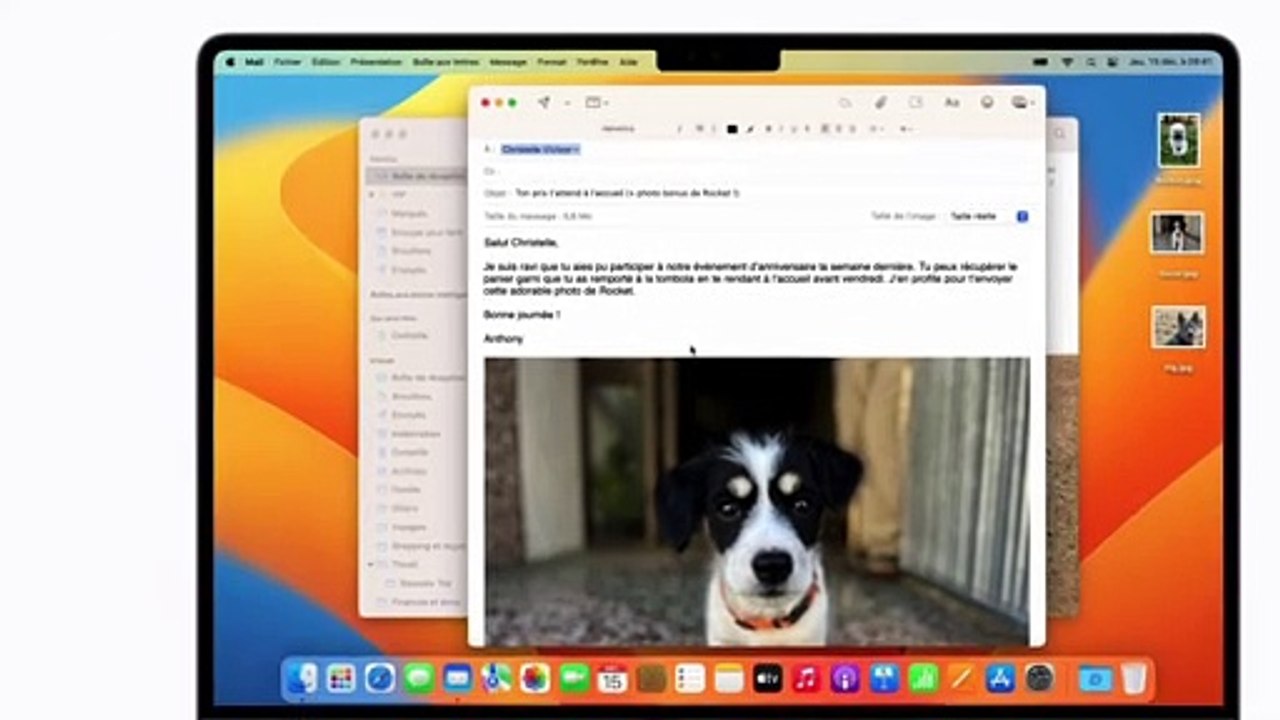This screenshot has height=720, width=1280.
Task: Open Music from the Dock
Action: (x=806, y=678)
